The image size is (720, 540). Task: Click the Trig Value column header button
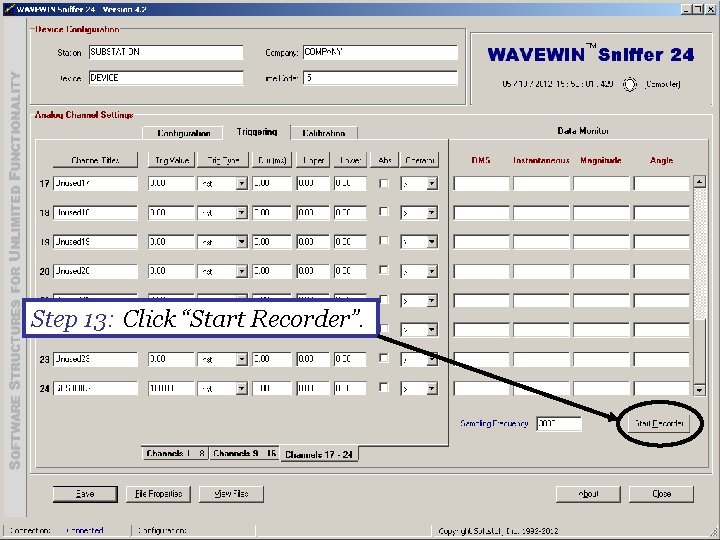172,160
